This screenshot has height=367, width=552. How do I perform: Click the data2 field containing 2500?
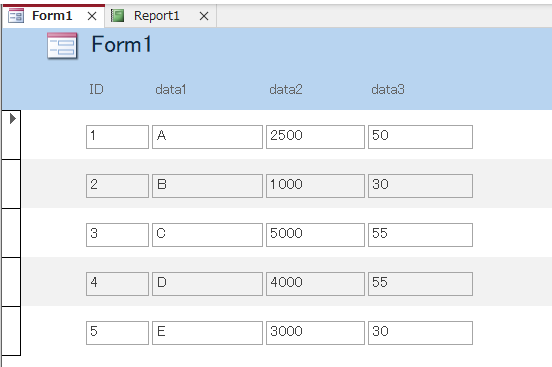(x=315, y=137)
